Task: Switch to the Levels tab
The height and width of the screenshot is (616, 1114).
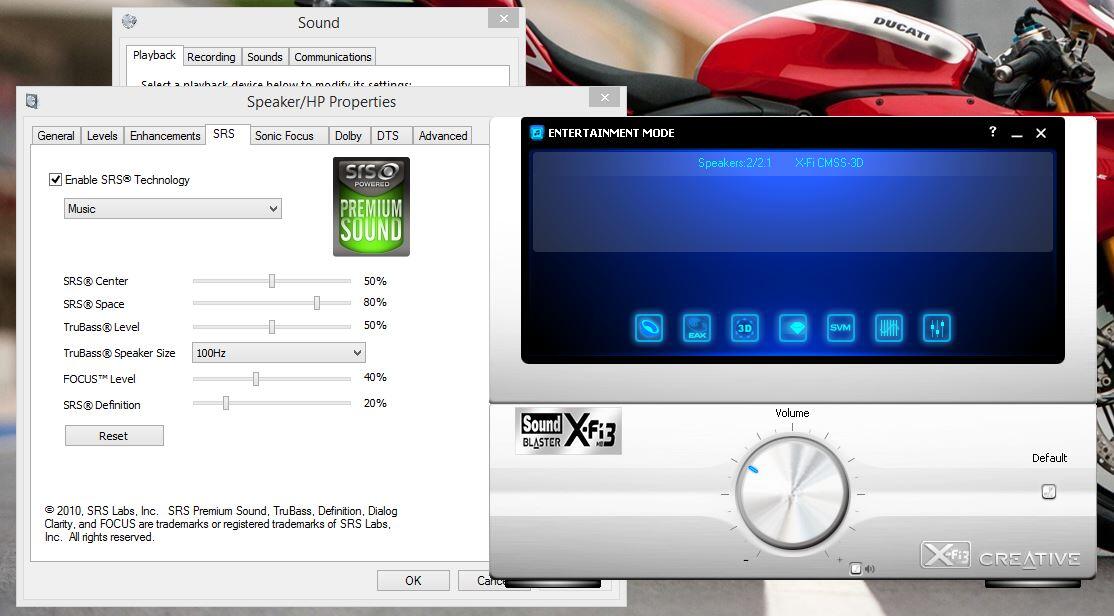Action: point(102,136)
